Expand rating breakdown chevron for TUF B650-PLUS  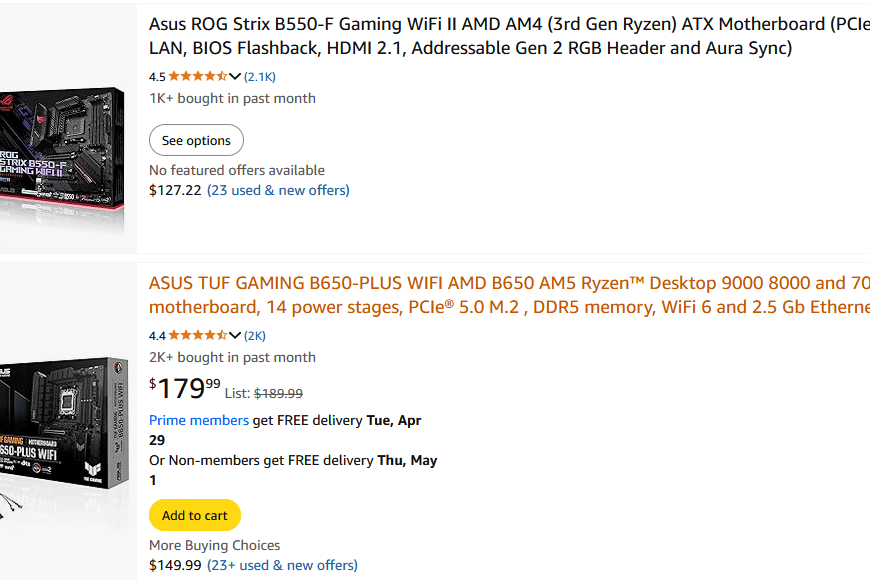[235, 335]
